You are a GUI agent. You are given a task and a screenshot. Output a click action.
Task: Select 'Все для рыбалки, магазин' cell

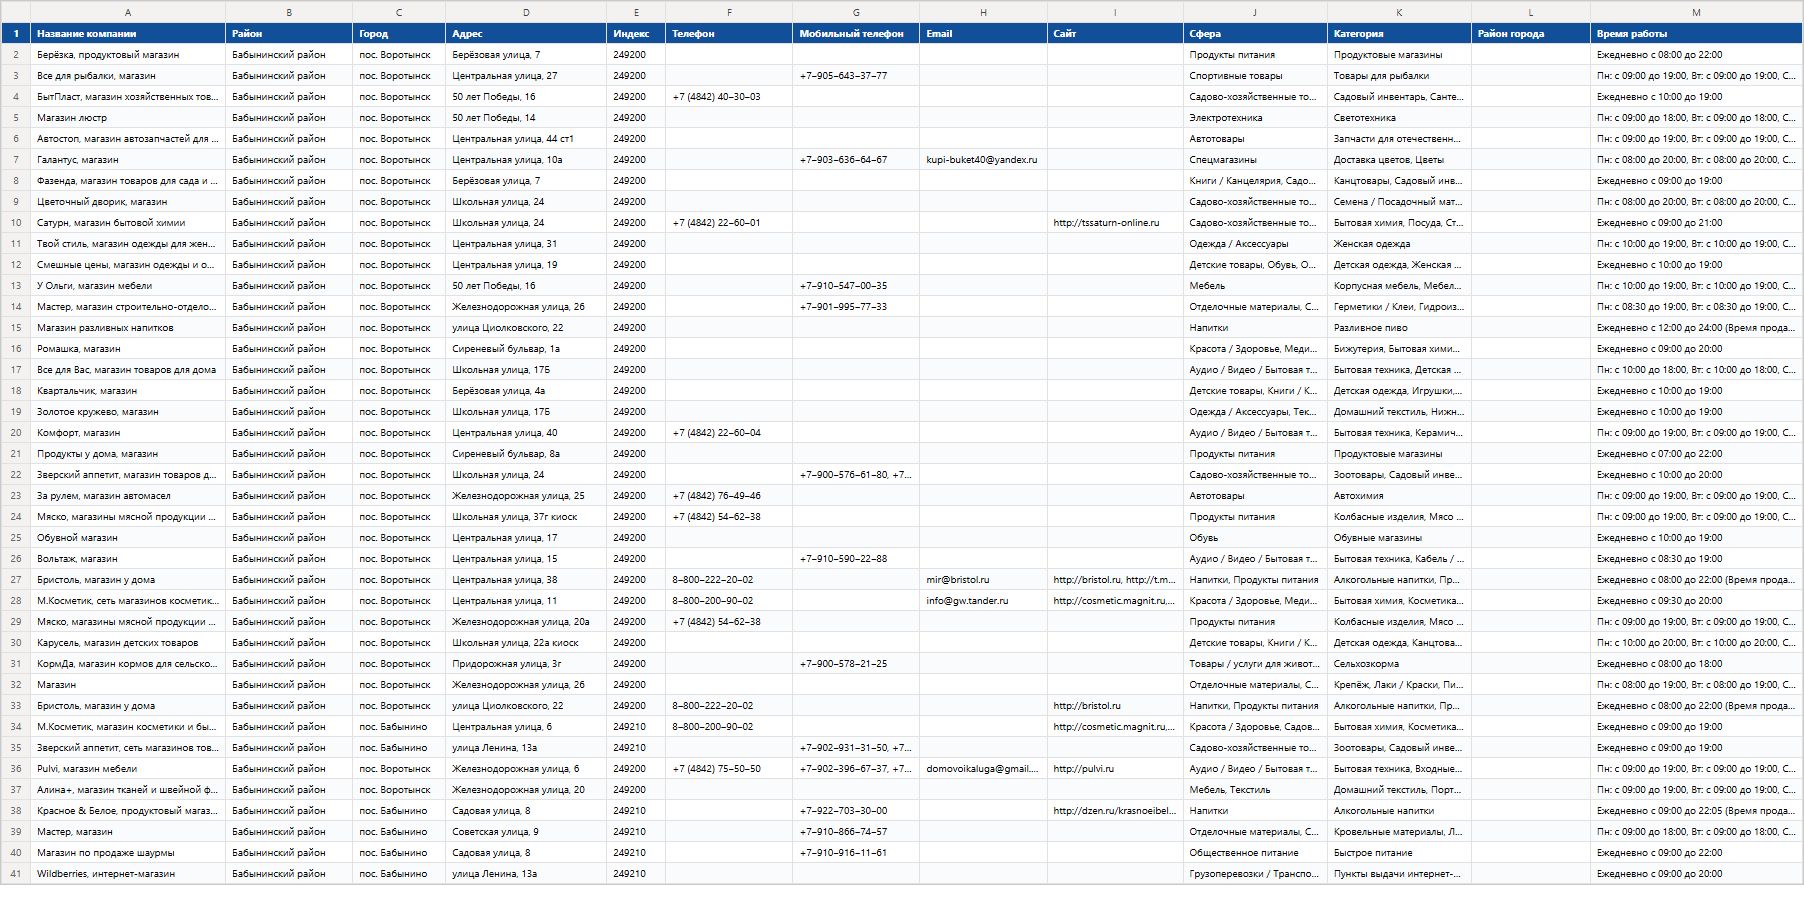128,76
